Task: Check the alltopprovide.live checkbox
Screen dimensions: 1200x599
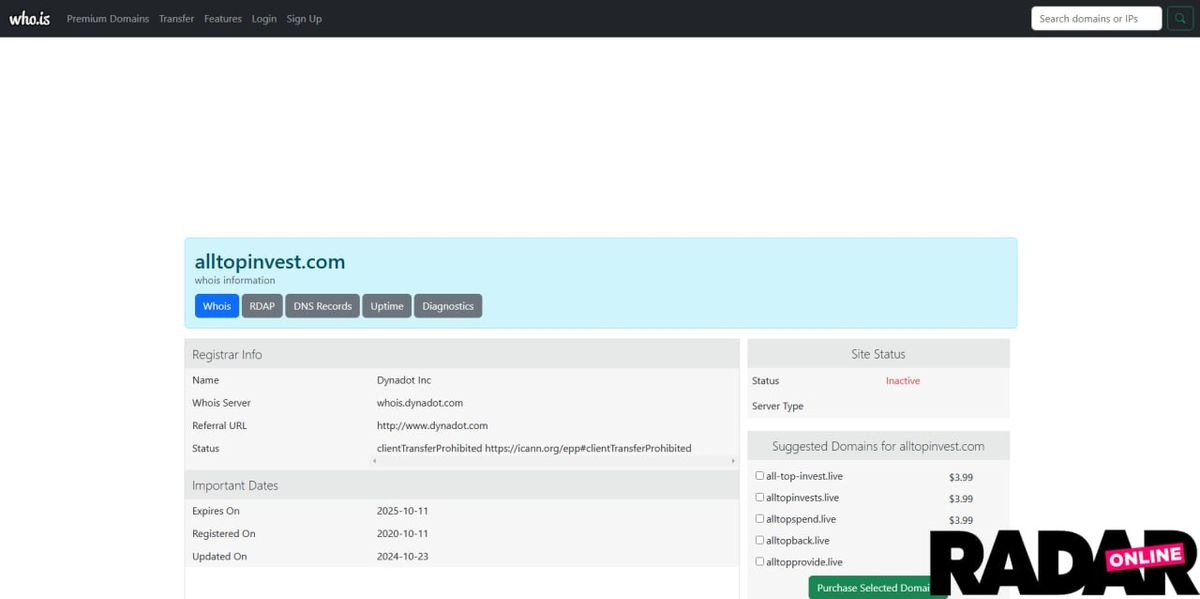Action: [760, 562]
